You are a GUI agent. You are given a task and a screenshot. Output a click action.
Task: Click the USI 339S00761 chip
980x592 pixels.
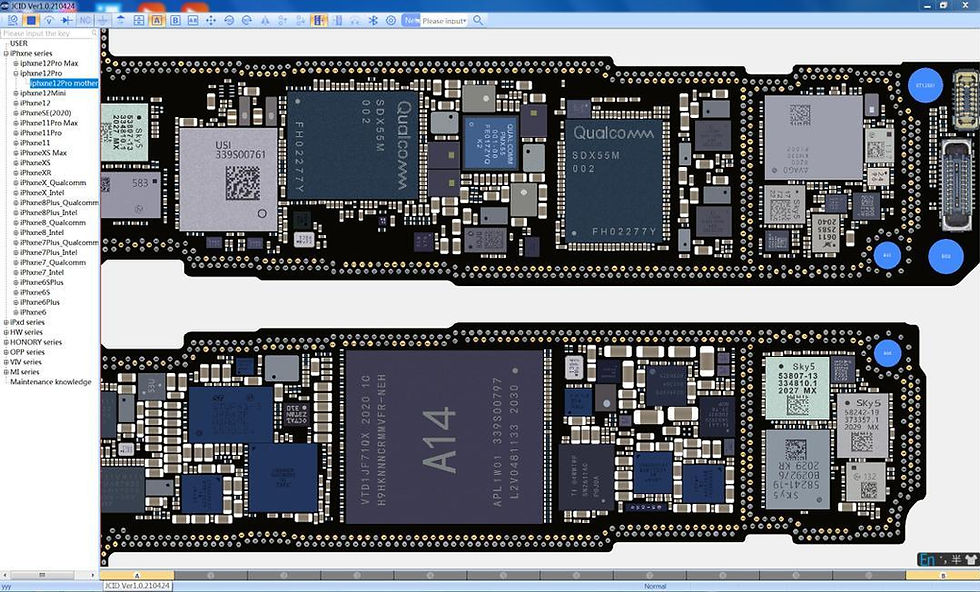pyautogui.click(x=229, y=179)
